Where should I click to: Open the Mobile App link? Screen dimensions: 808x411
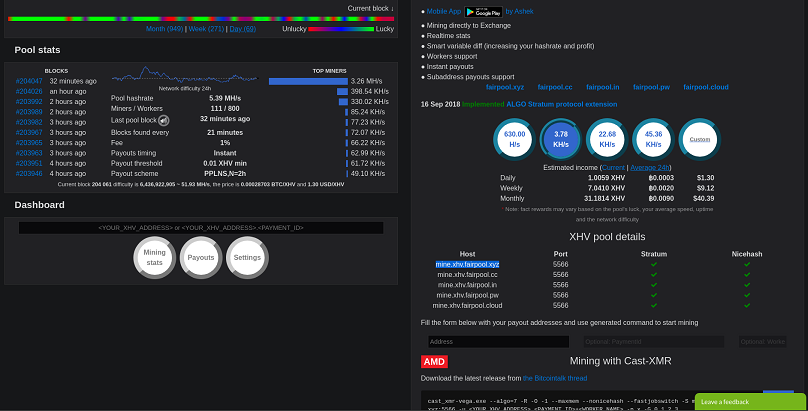[444, 11]
